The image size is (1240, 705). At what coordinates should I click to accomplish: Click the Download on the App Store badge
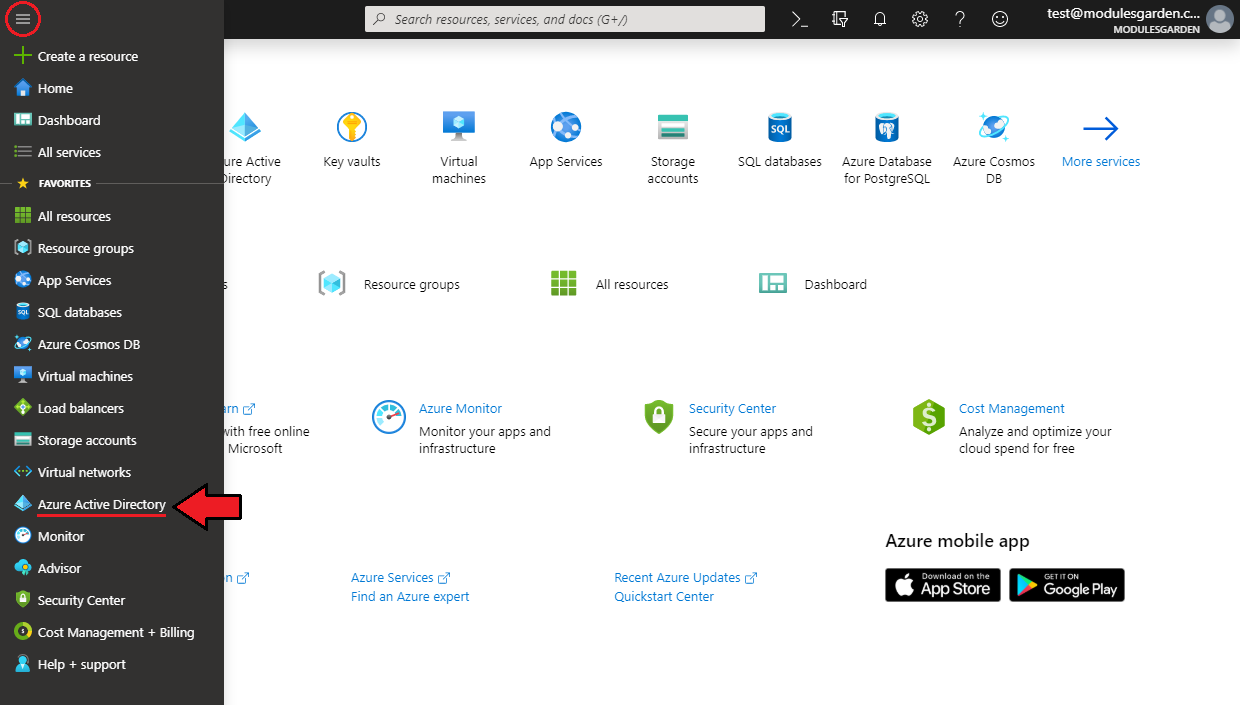(943, 585)
